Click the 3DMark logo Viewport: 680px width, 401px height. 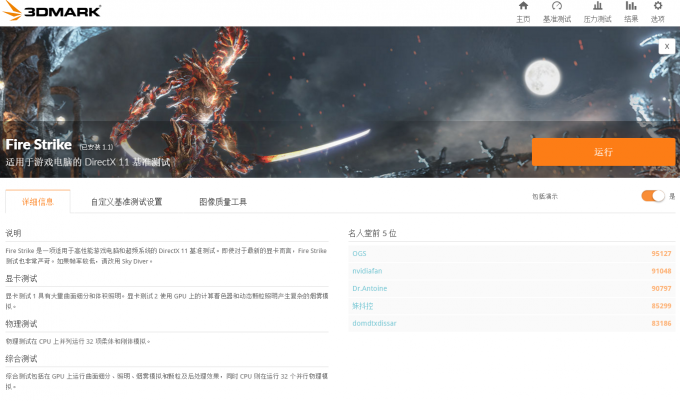[52, 11]
